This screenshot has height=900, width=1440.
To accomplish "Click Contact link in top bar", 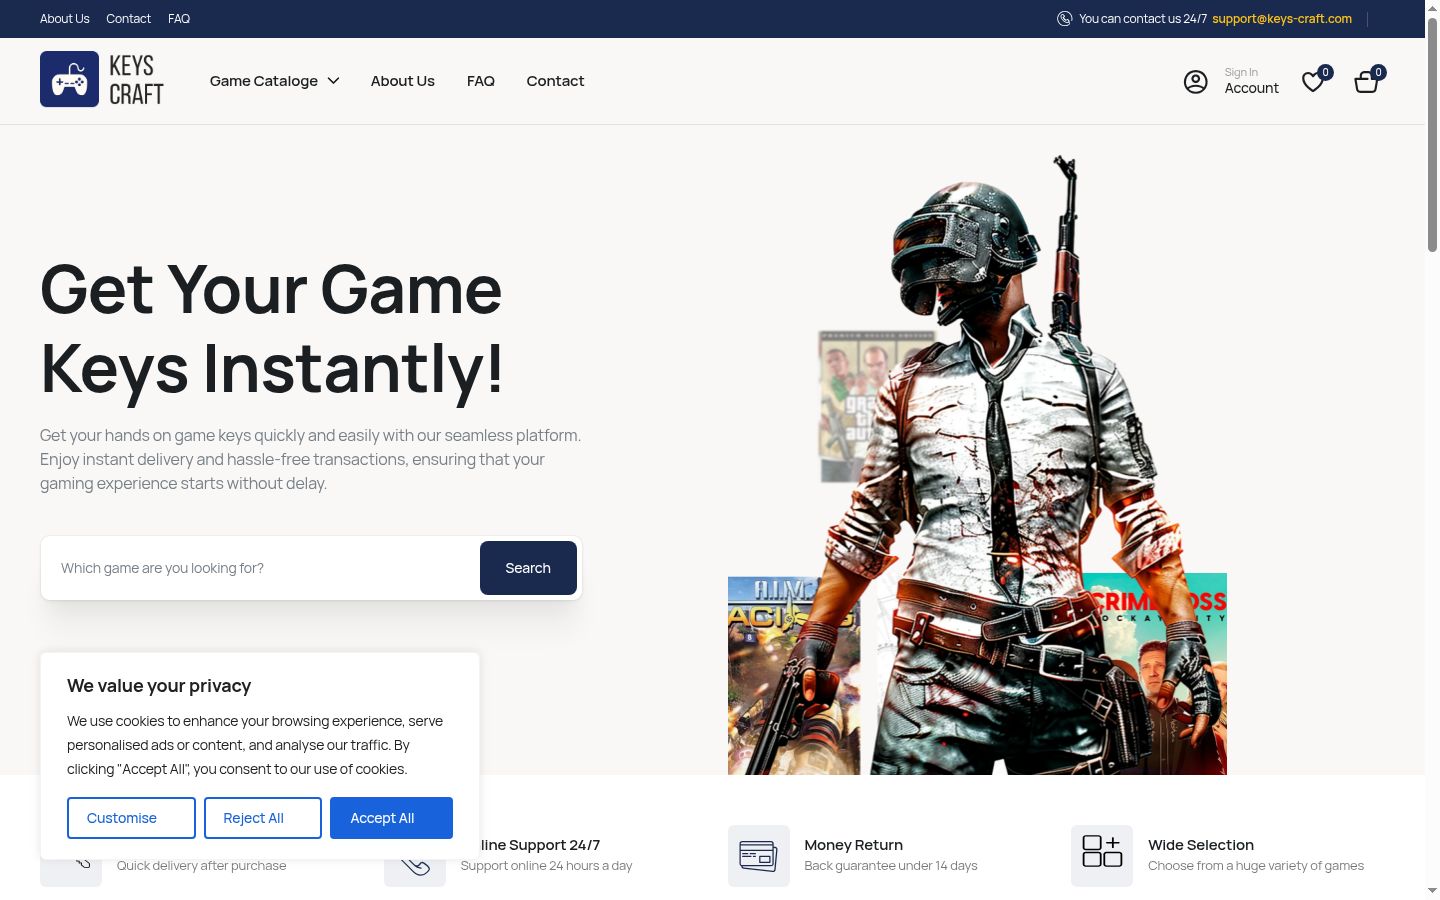I will click(129, 19).
